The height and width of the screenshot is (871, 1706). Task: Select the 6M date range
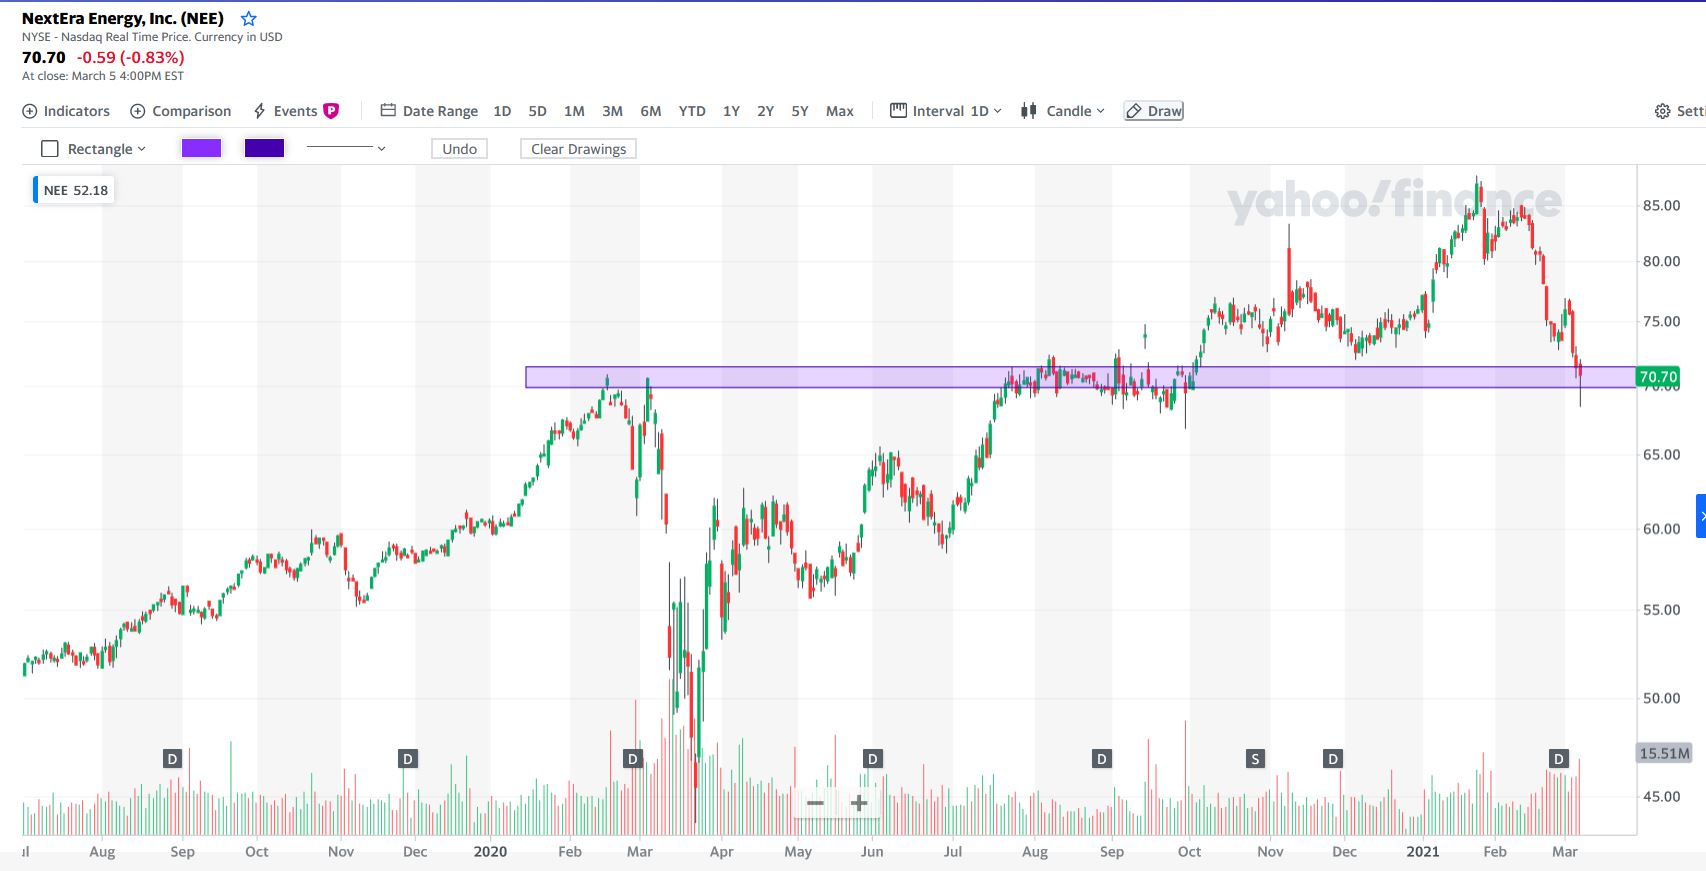tap(651, 111)
